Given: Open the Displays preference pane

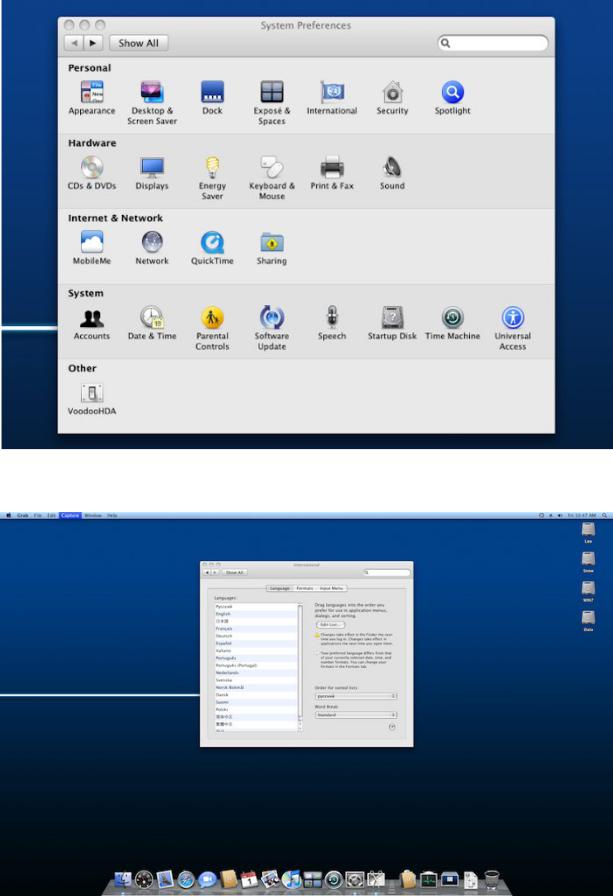Looking at the screenshot, I should [152, 173].
